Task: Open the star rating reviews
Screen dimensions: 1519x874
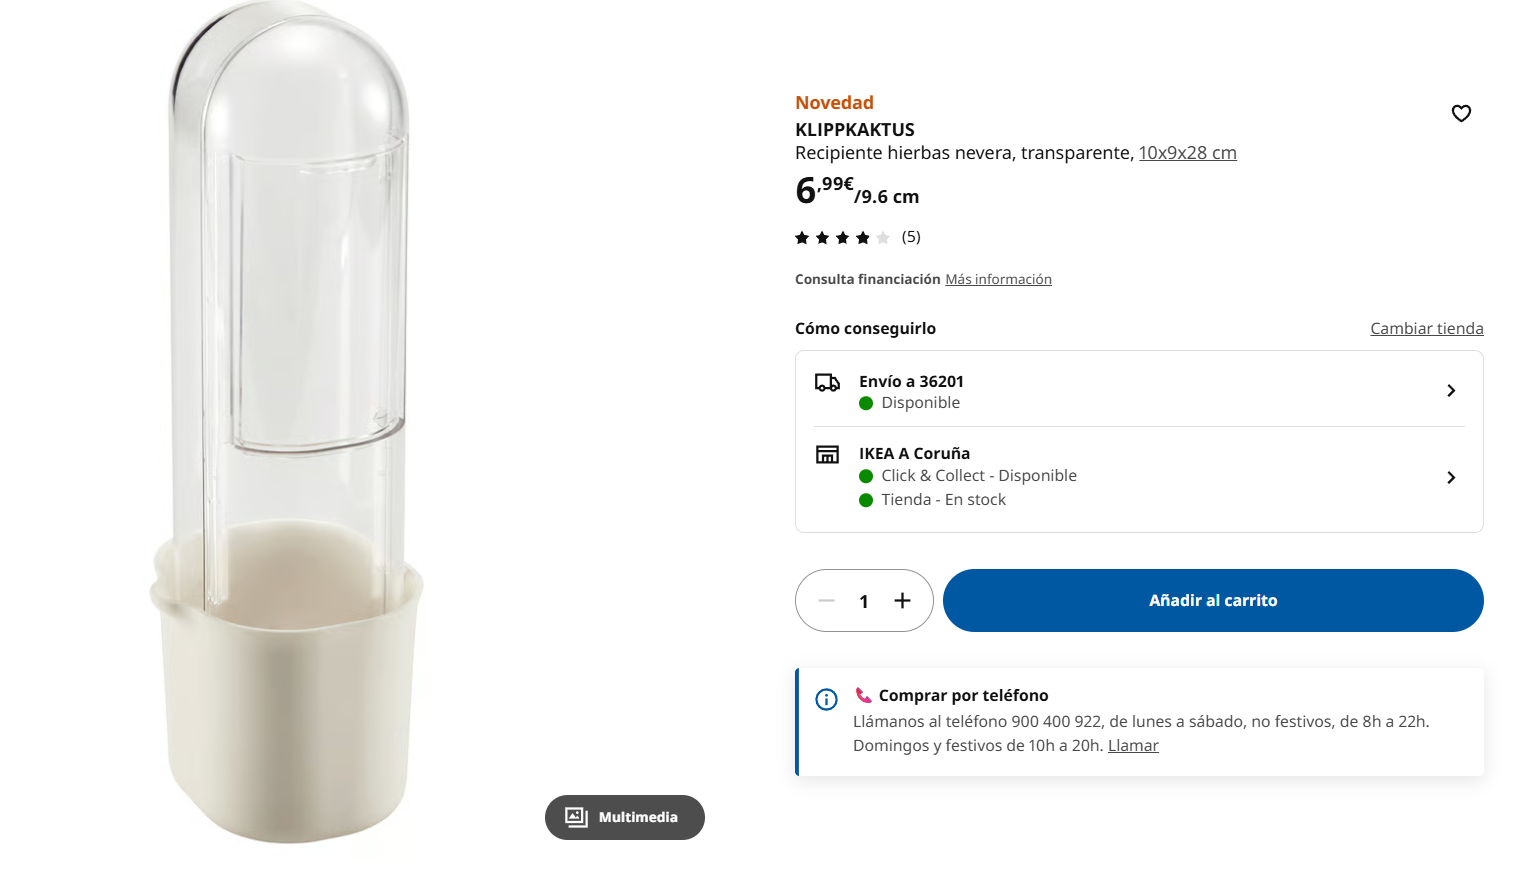Action: point(842,237)
